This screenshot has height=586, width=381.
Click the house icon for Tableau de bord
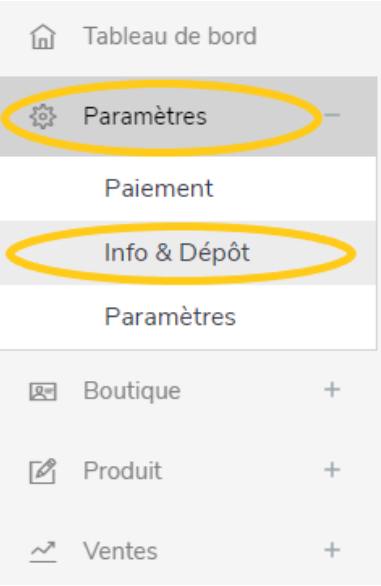tap(43, 37)
